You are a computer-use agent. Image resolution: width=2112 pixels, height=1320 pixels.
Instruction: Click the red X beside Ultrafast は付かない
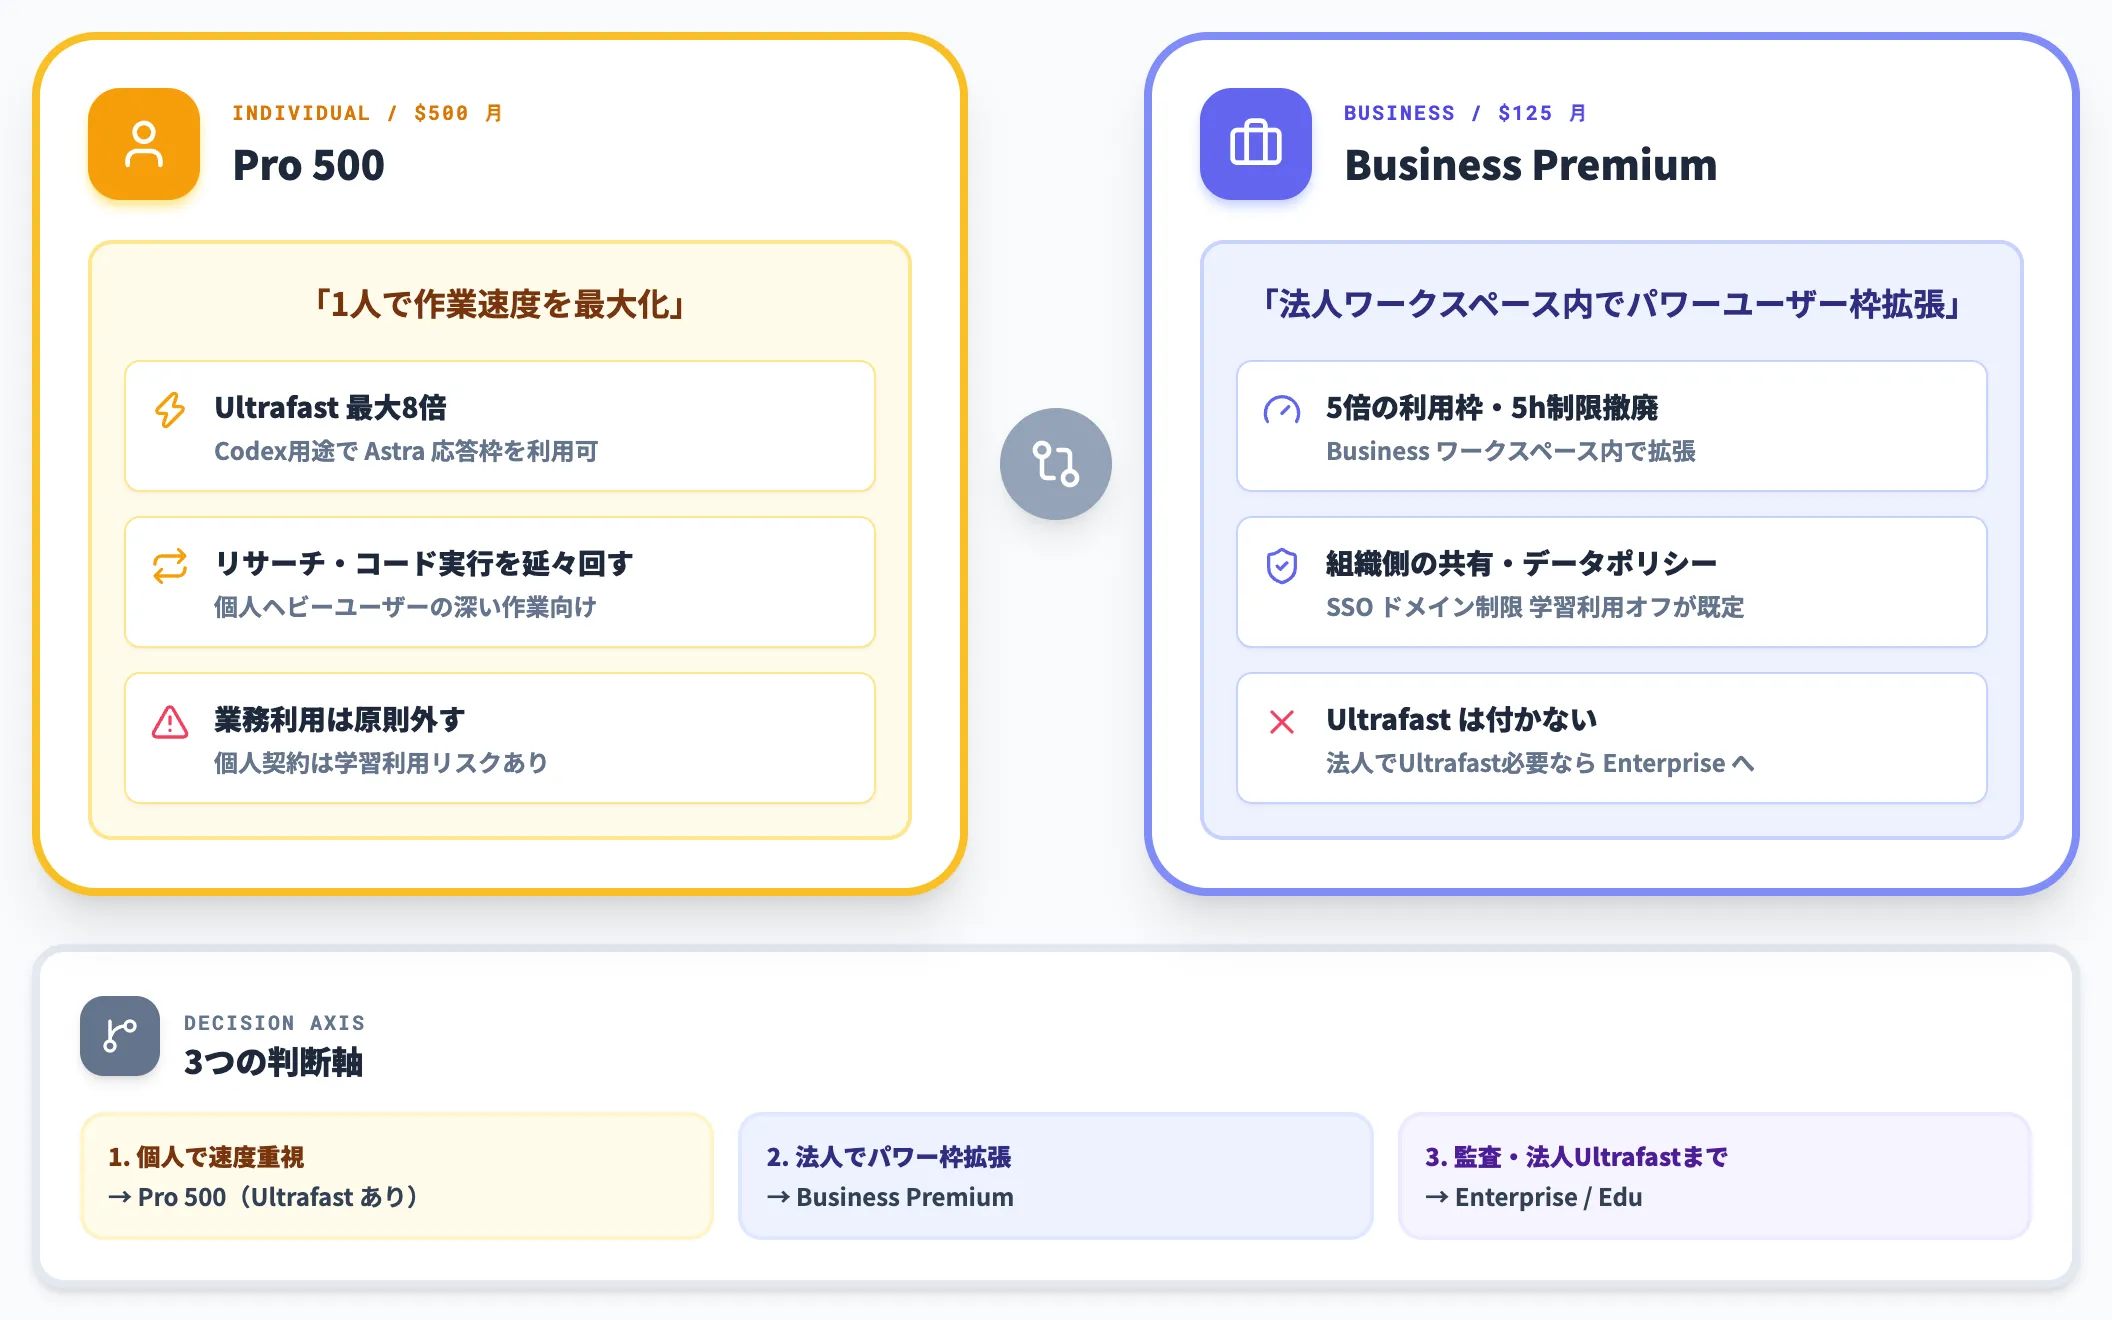(1282, 721)
